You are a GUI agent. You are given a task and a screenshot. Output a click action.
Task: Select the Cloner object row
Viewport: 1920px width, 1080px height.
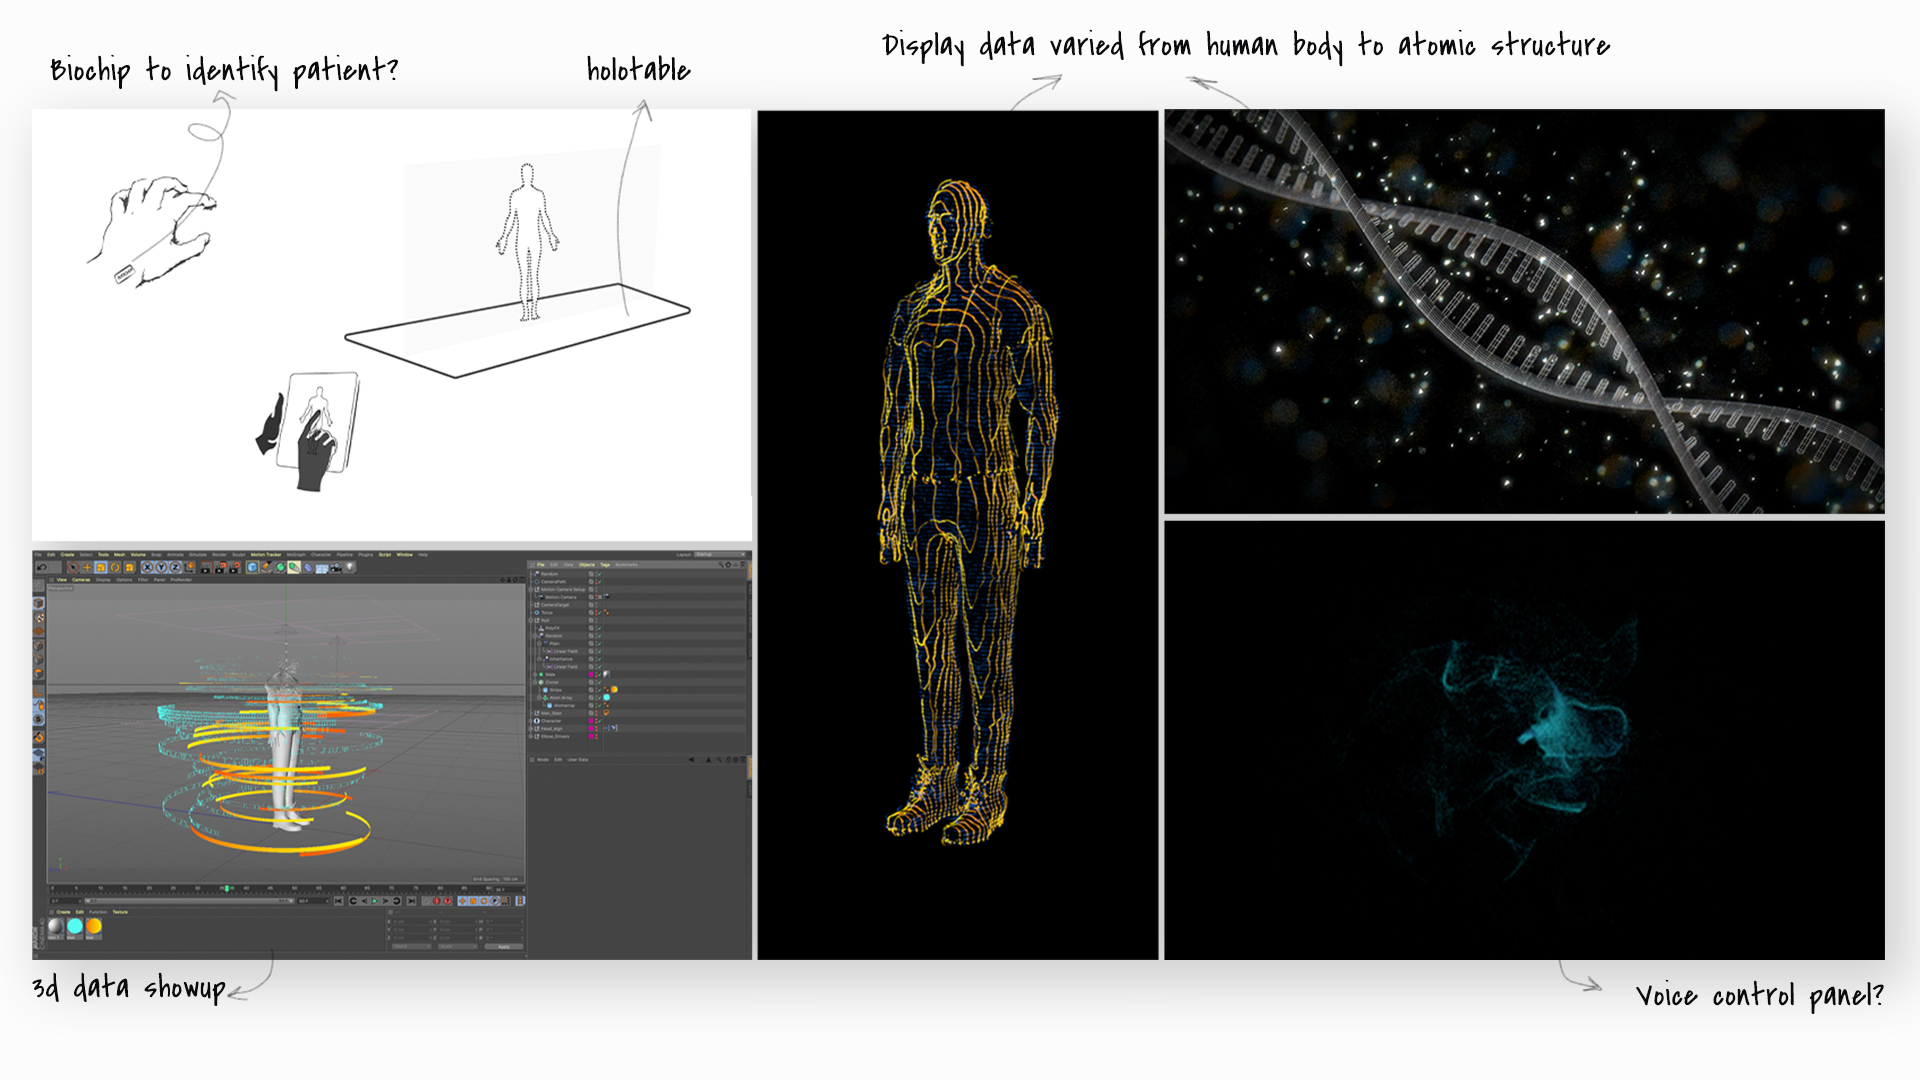point(635,682)
